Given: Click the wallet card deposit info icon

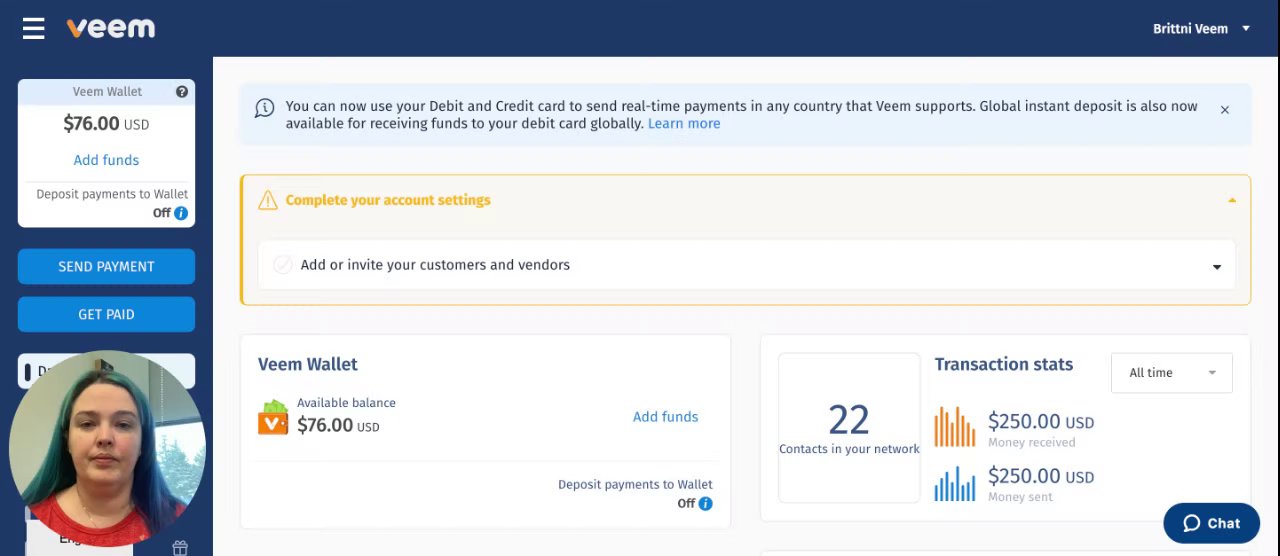Looking at the screenshot, I should 705,504.
